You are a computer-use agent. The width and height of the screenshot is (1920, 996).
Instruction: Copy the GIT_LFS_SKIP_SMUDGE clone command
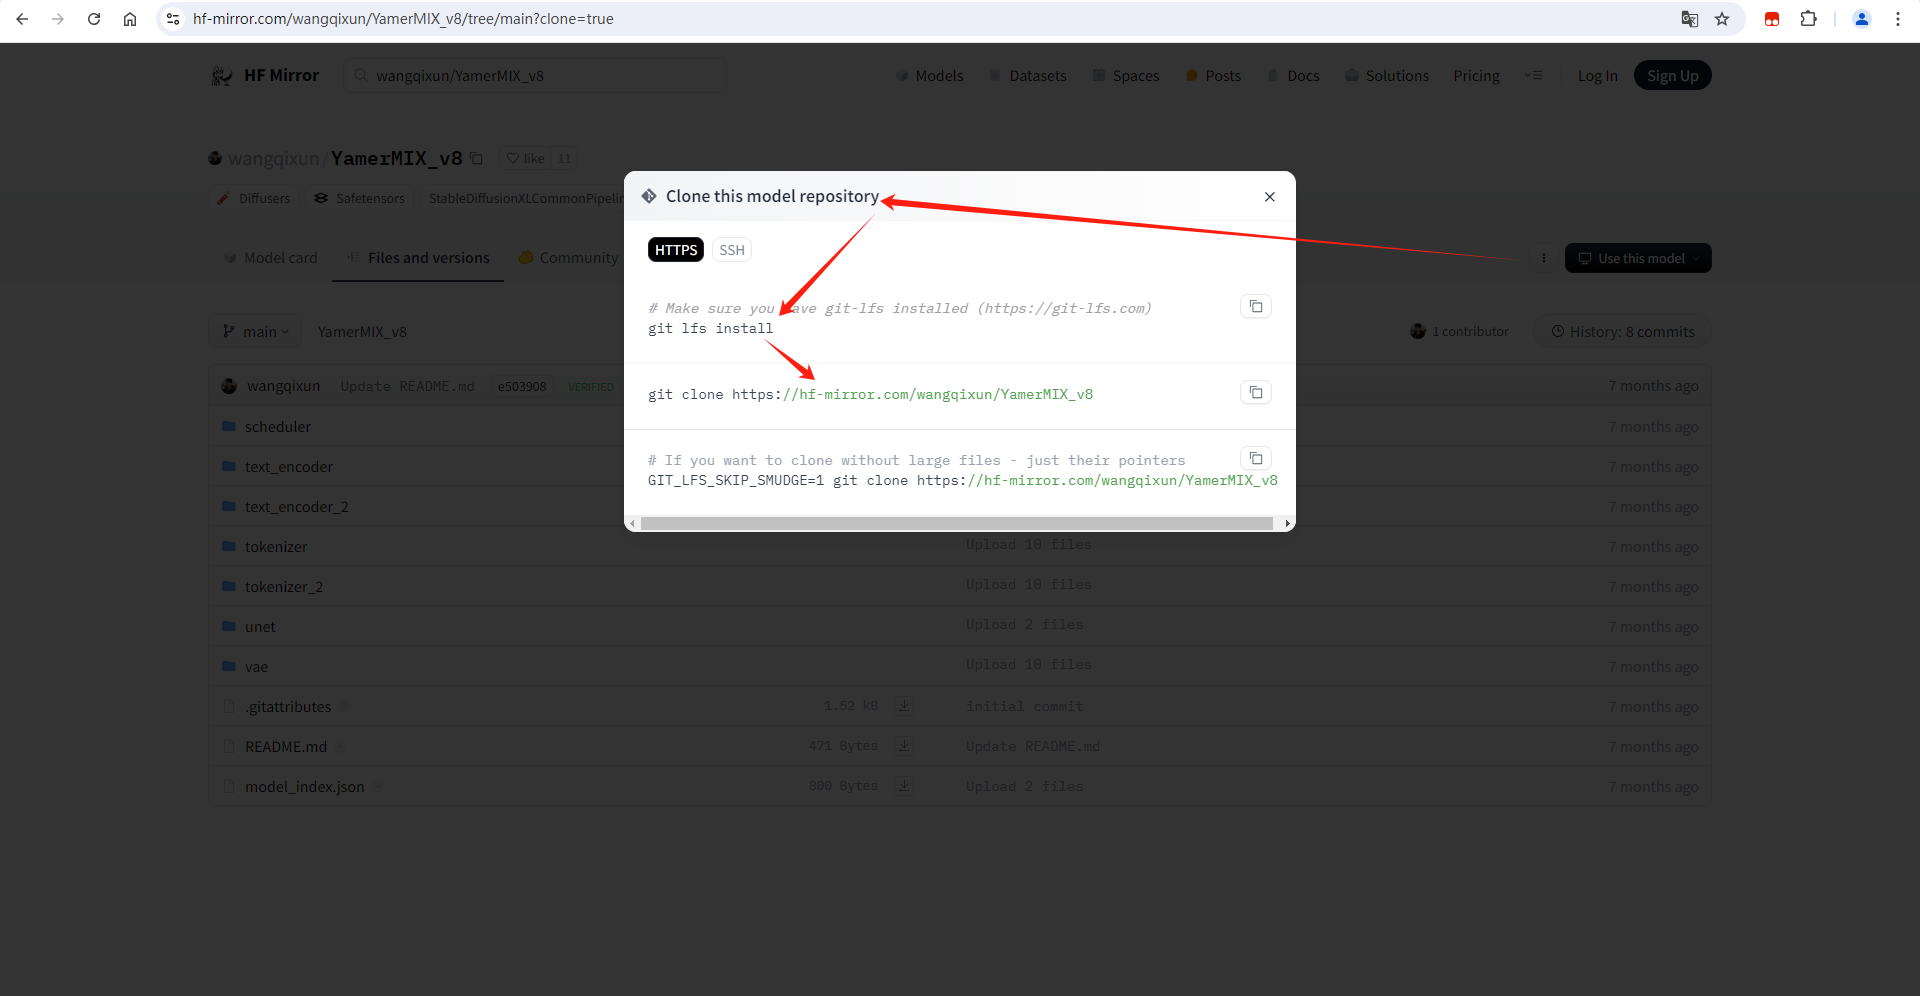pos(1256,458)
